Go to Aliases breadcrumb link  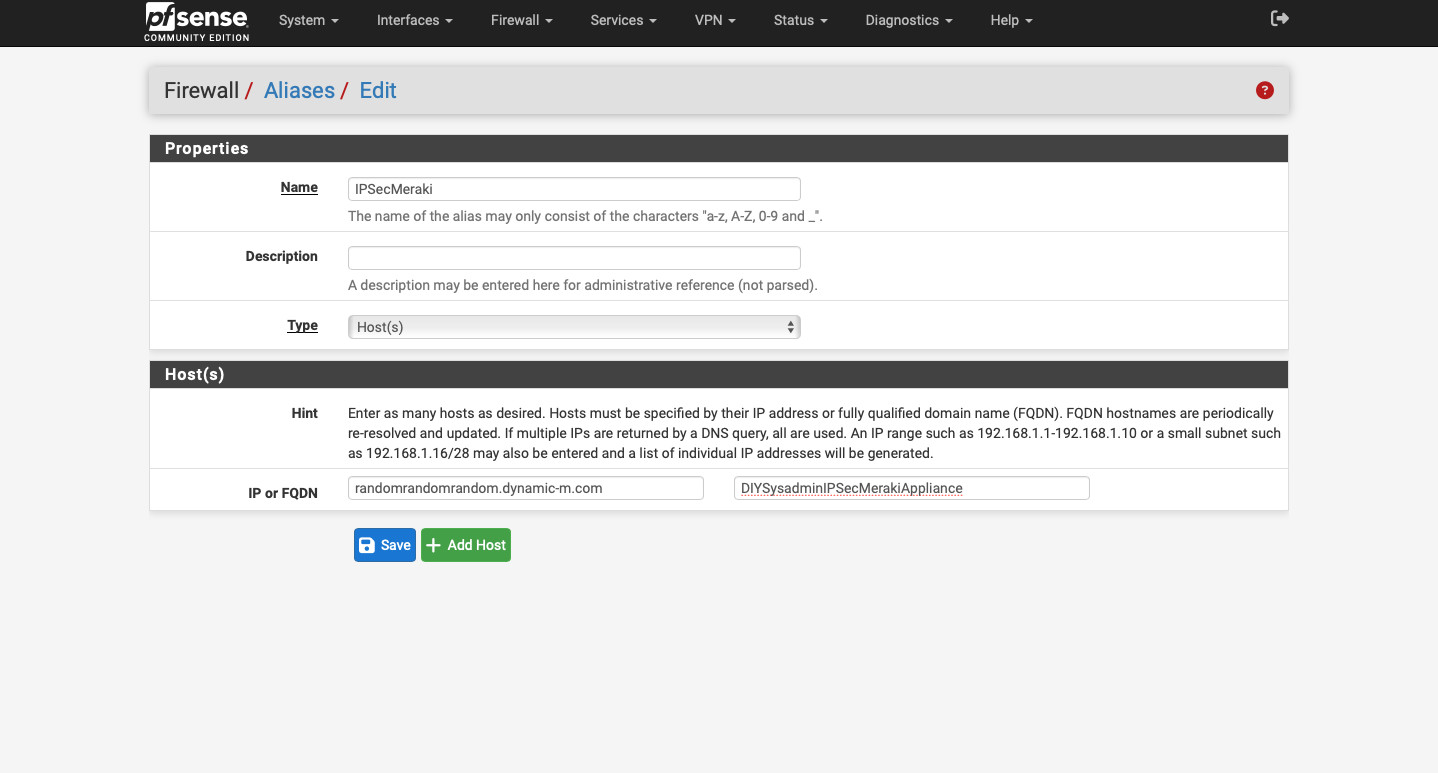pos(299,90)
